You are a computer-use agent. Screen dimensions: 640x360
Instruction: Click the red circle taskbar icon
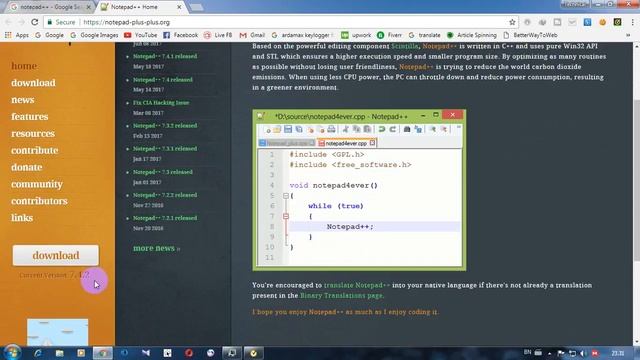click(x=189, y=353)
